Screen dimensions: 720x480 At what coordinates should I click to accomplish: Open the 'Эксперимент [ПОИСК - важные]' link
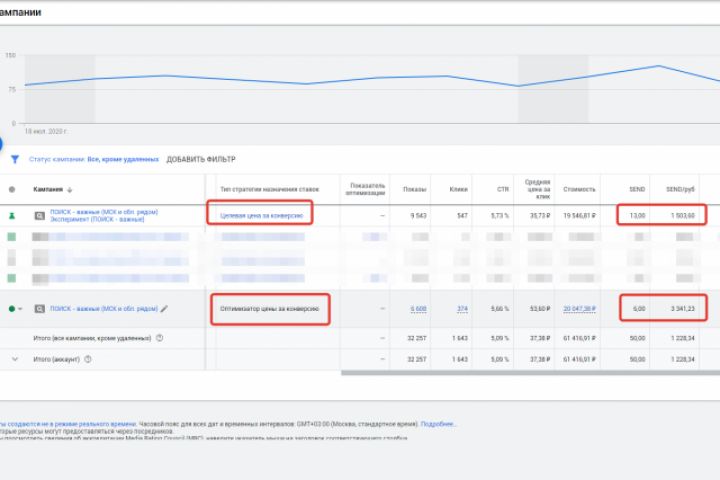coord(97,220)
